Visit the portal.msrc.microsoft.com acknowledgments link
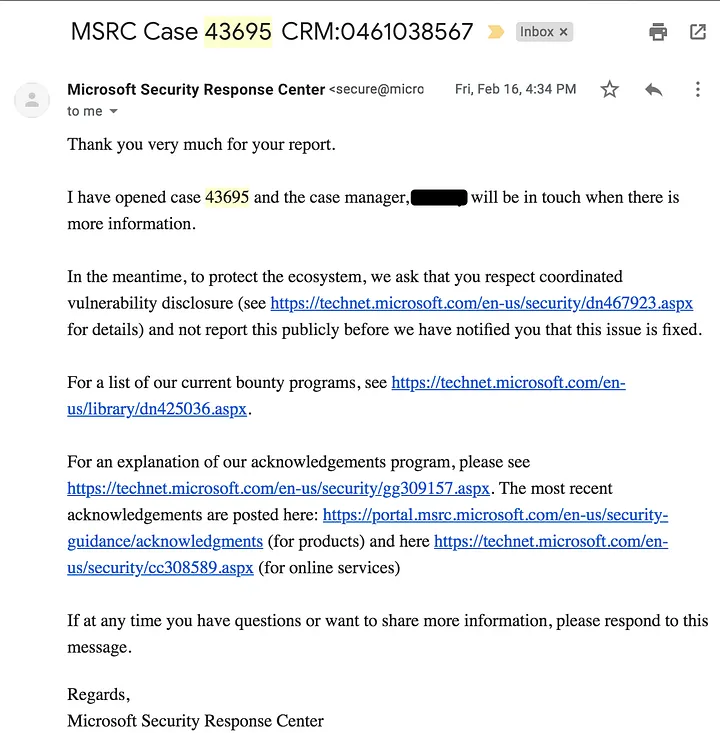Viewport: 720px width, 733px height. pyautogui.click(x=495, y=515)
